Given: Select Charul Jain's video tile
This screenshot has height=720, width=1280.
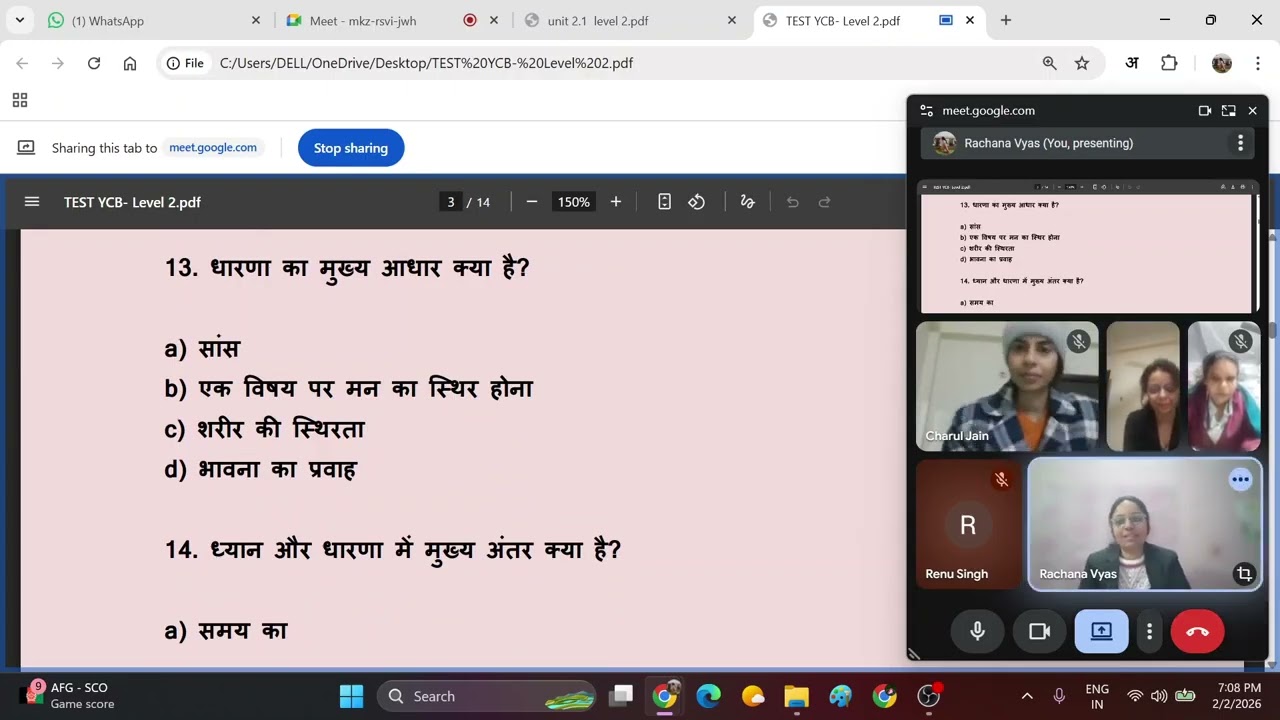Looking at the screenshot, I should point(1007,386).
